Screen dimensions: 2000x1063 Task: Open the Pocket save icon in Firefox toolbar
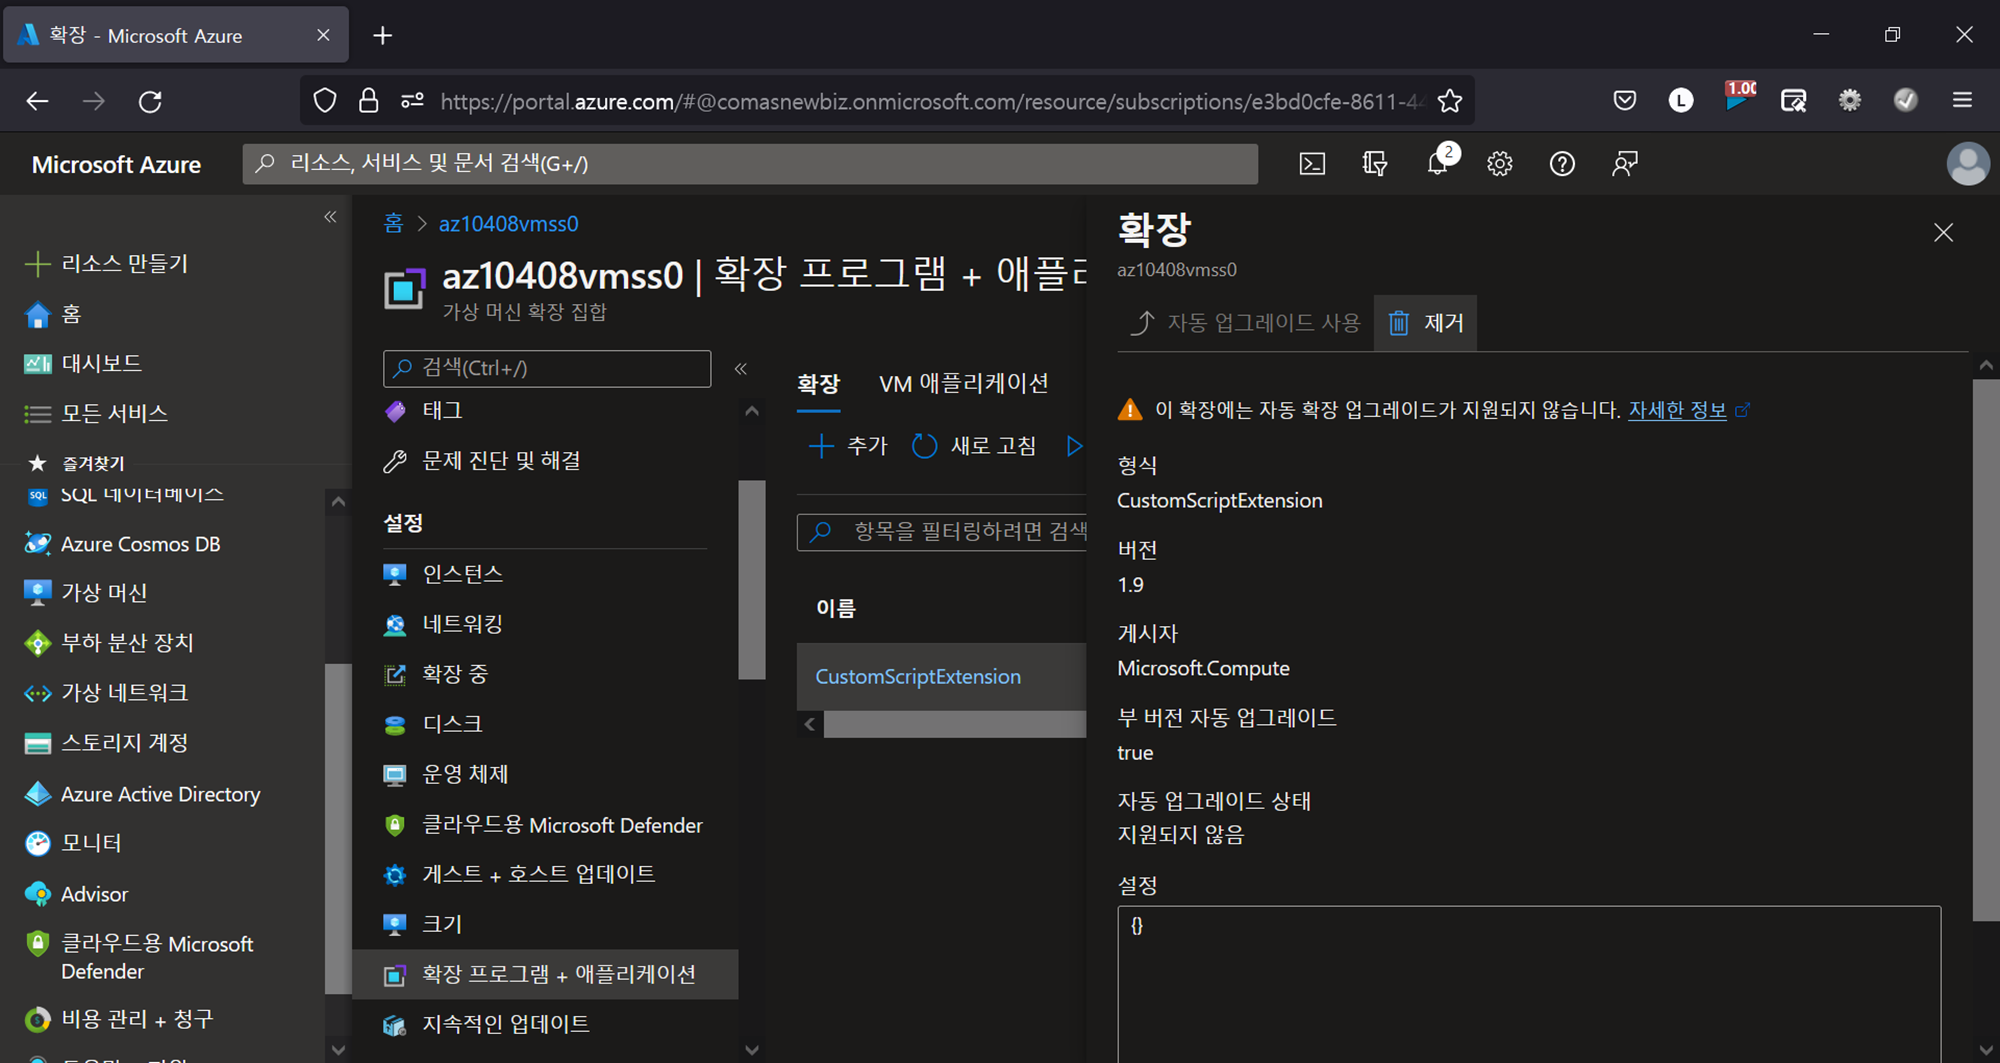[x=1625, y=100]
